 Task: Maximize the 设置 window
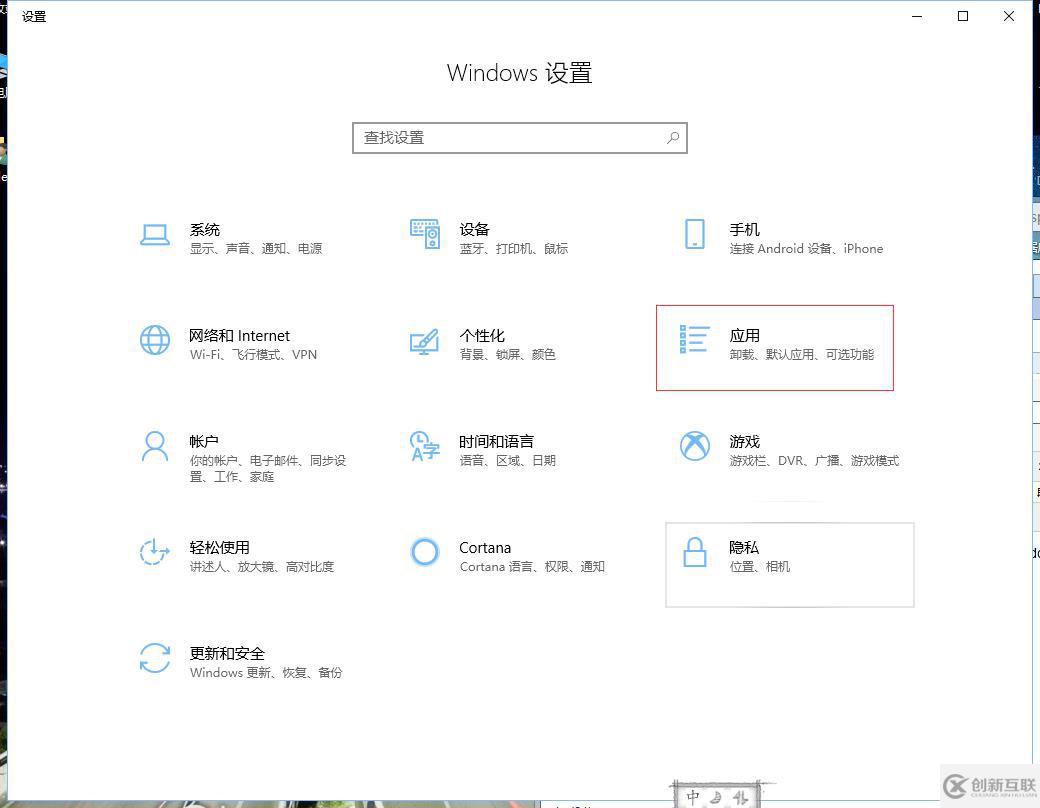[x=963, y=16]
